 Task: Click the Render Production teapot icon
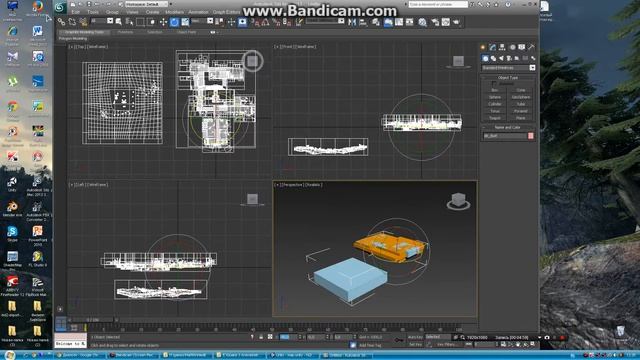coord(456,22)
